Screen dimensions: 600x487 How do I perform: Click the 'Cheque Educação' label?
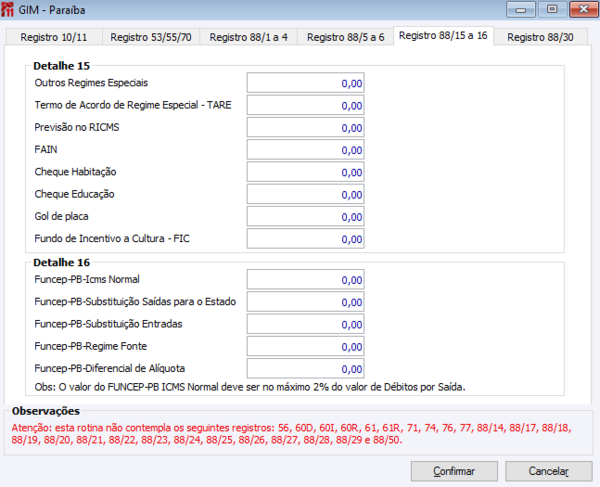(x=74, y=194)
